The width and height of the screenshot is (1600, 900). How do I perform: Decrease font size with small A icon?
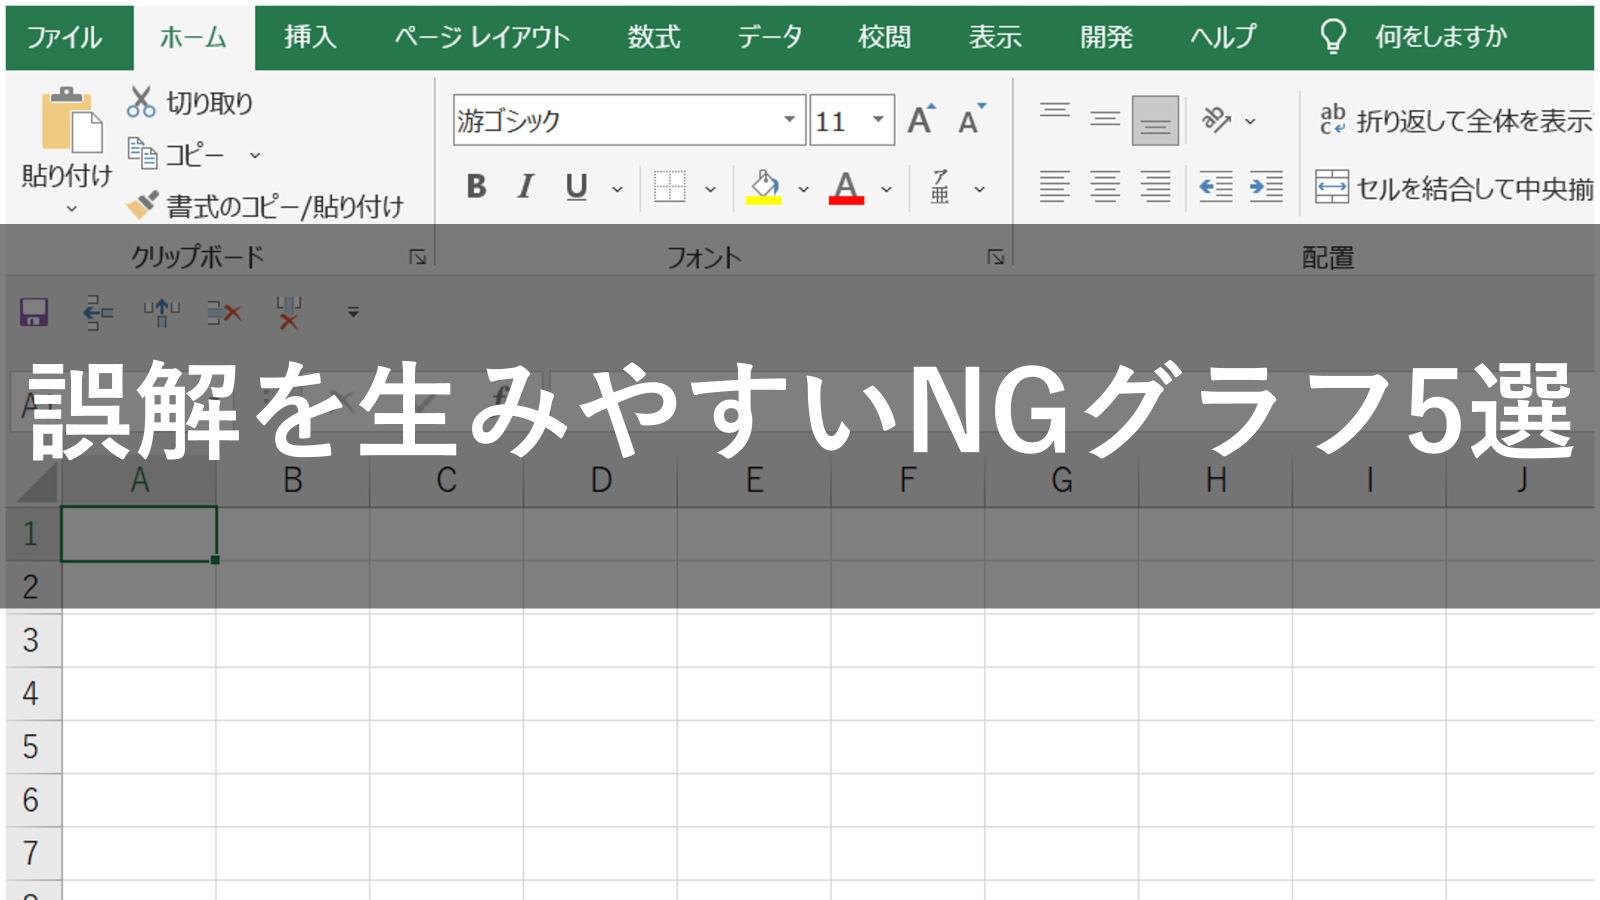click(971, 119)
